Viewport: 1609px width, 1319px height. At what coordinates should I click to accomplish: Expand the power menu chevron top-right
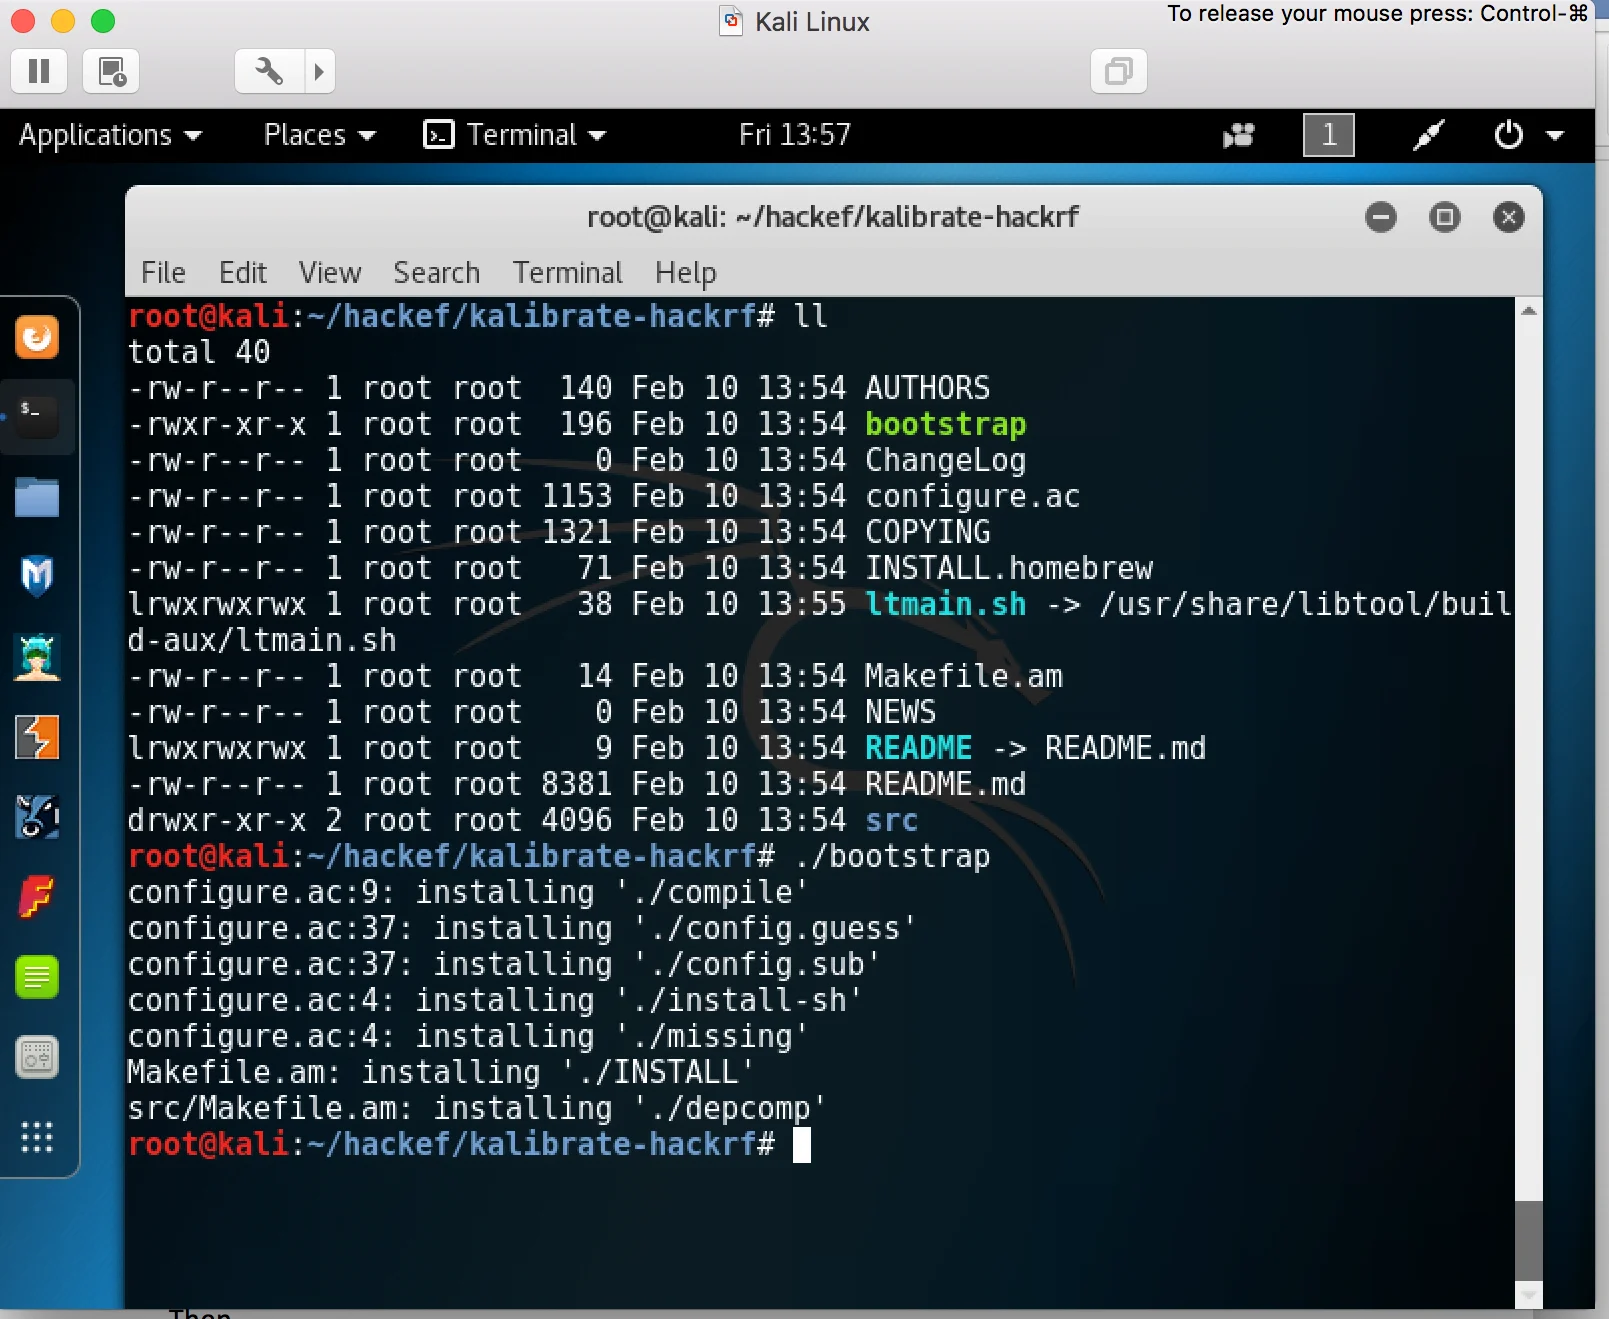click(1556, 135)
